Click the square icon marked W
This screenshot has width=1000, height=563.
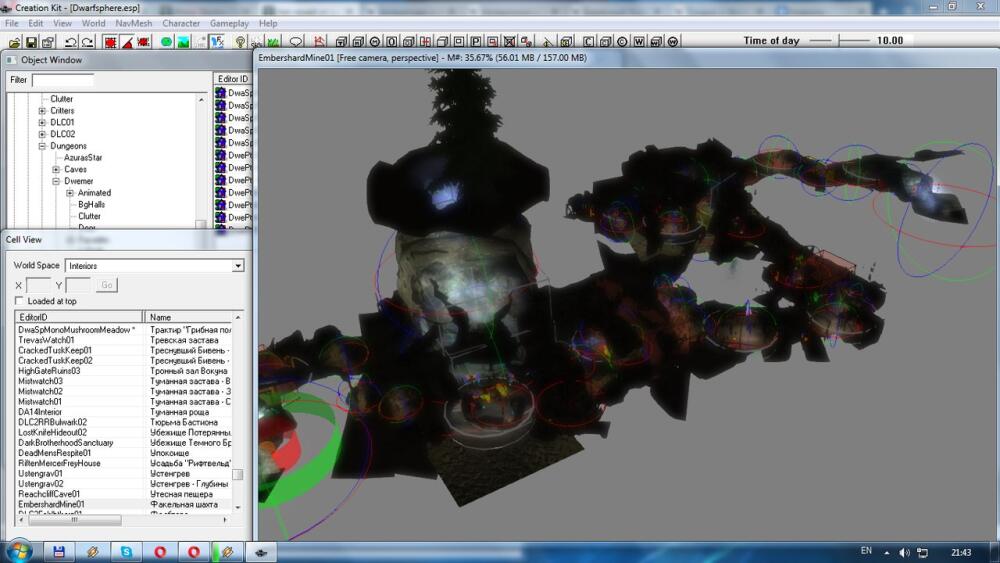coord(639,42)
